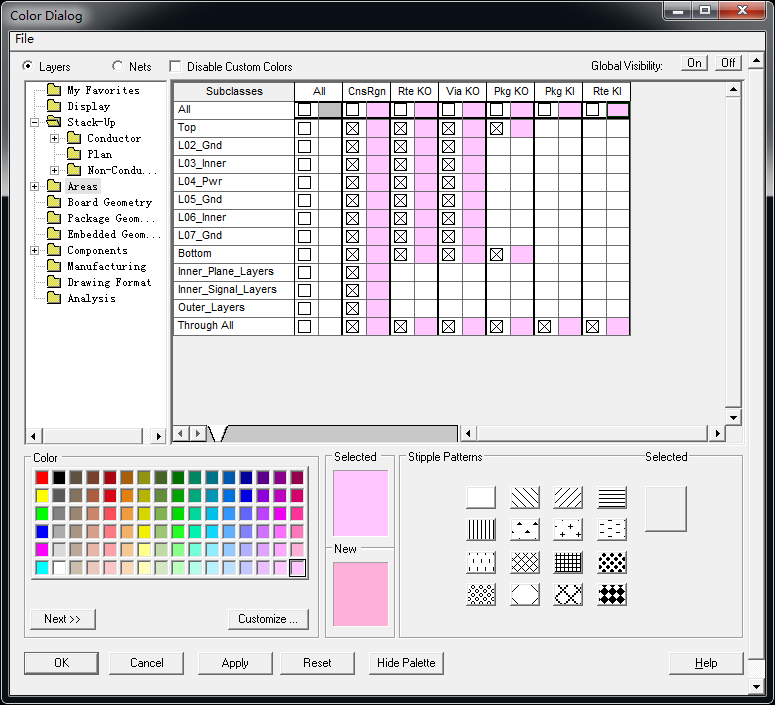
Task: Select the horizontal lines stipple pattern
Action: click(612, 498)
